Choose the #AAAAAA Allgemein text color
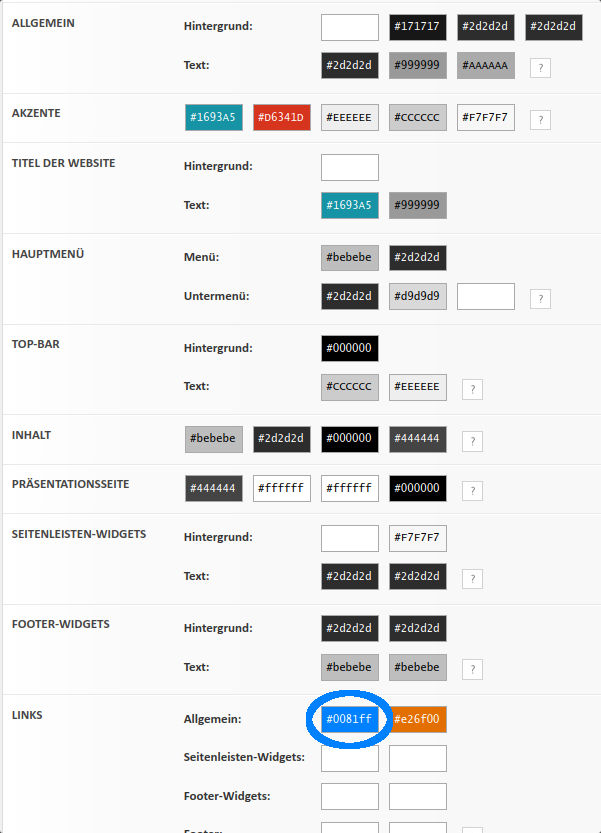601x833 pixels. point(486,66)
